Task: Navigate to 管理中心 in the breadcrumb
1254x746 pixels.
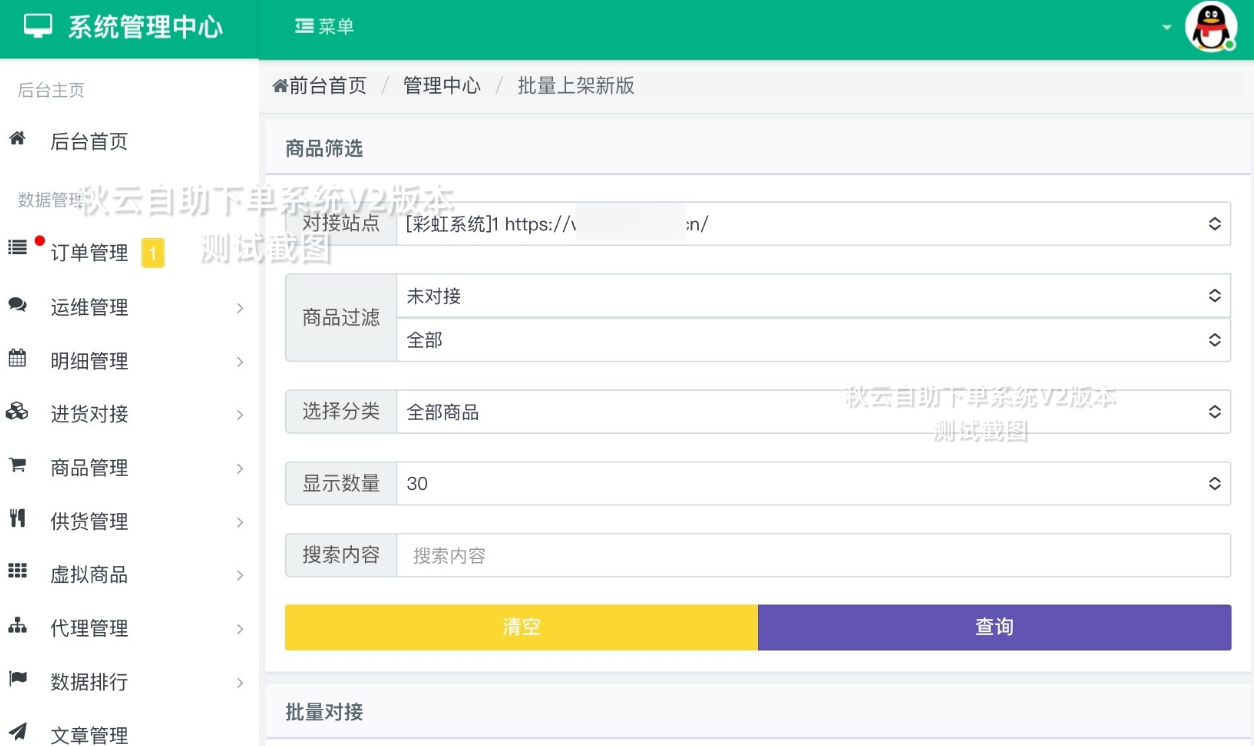Action: pos(442,86)
